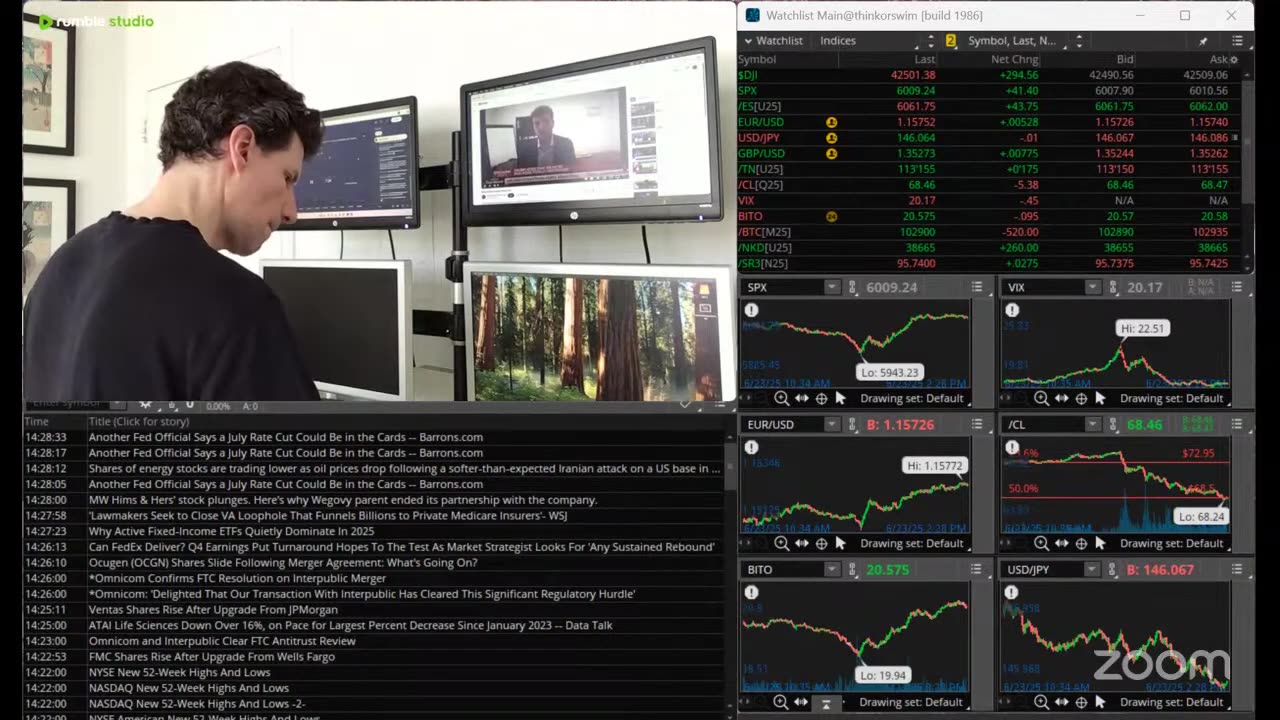Click zoom magnifier in VIX chart toolbar
The height and width of the screenshot is (720, 1280).
(1041, 398)
